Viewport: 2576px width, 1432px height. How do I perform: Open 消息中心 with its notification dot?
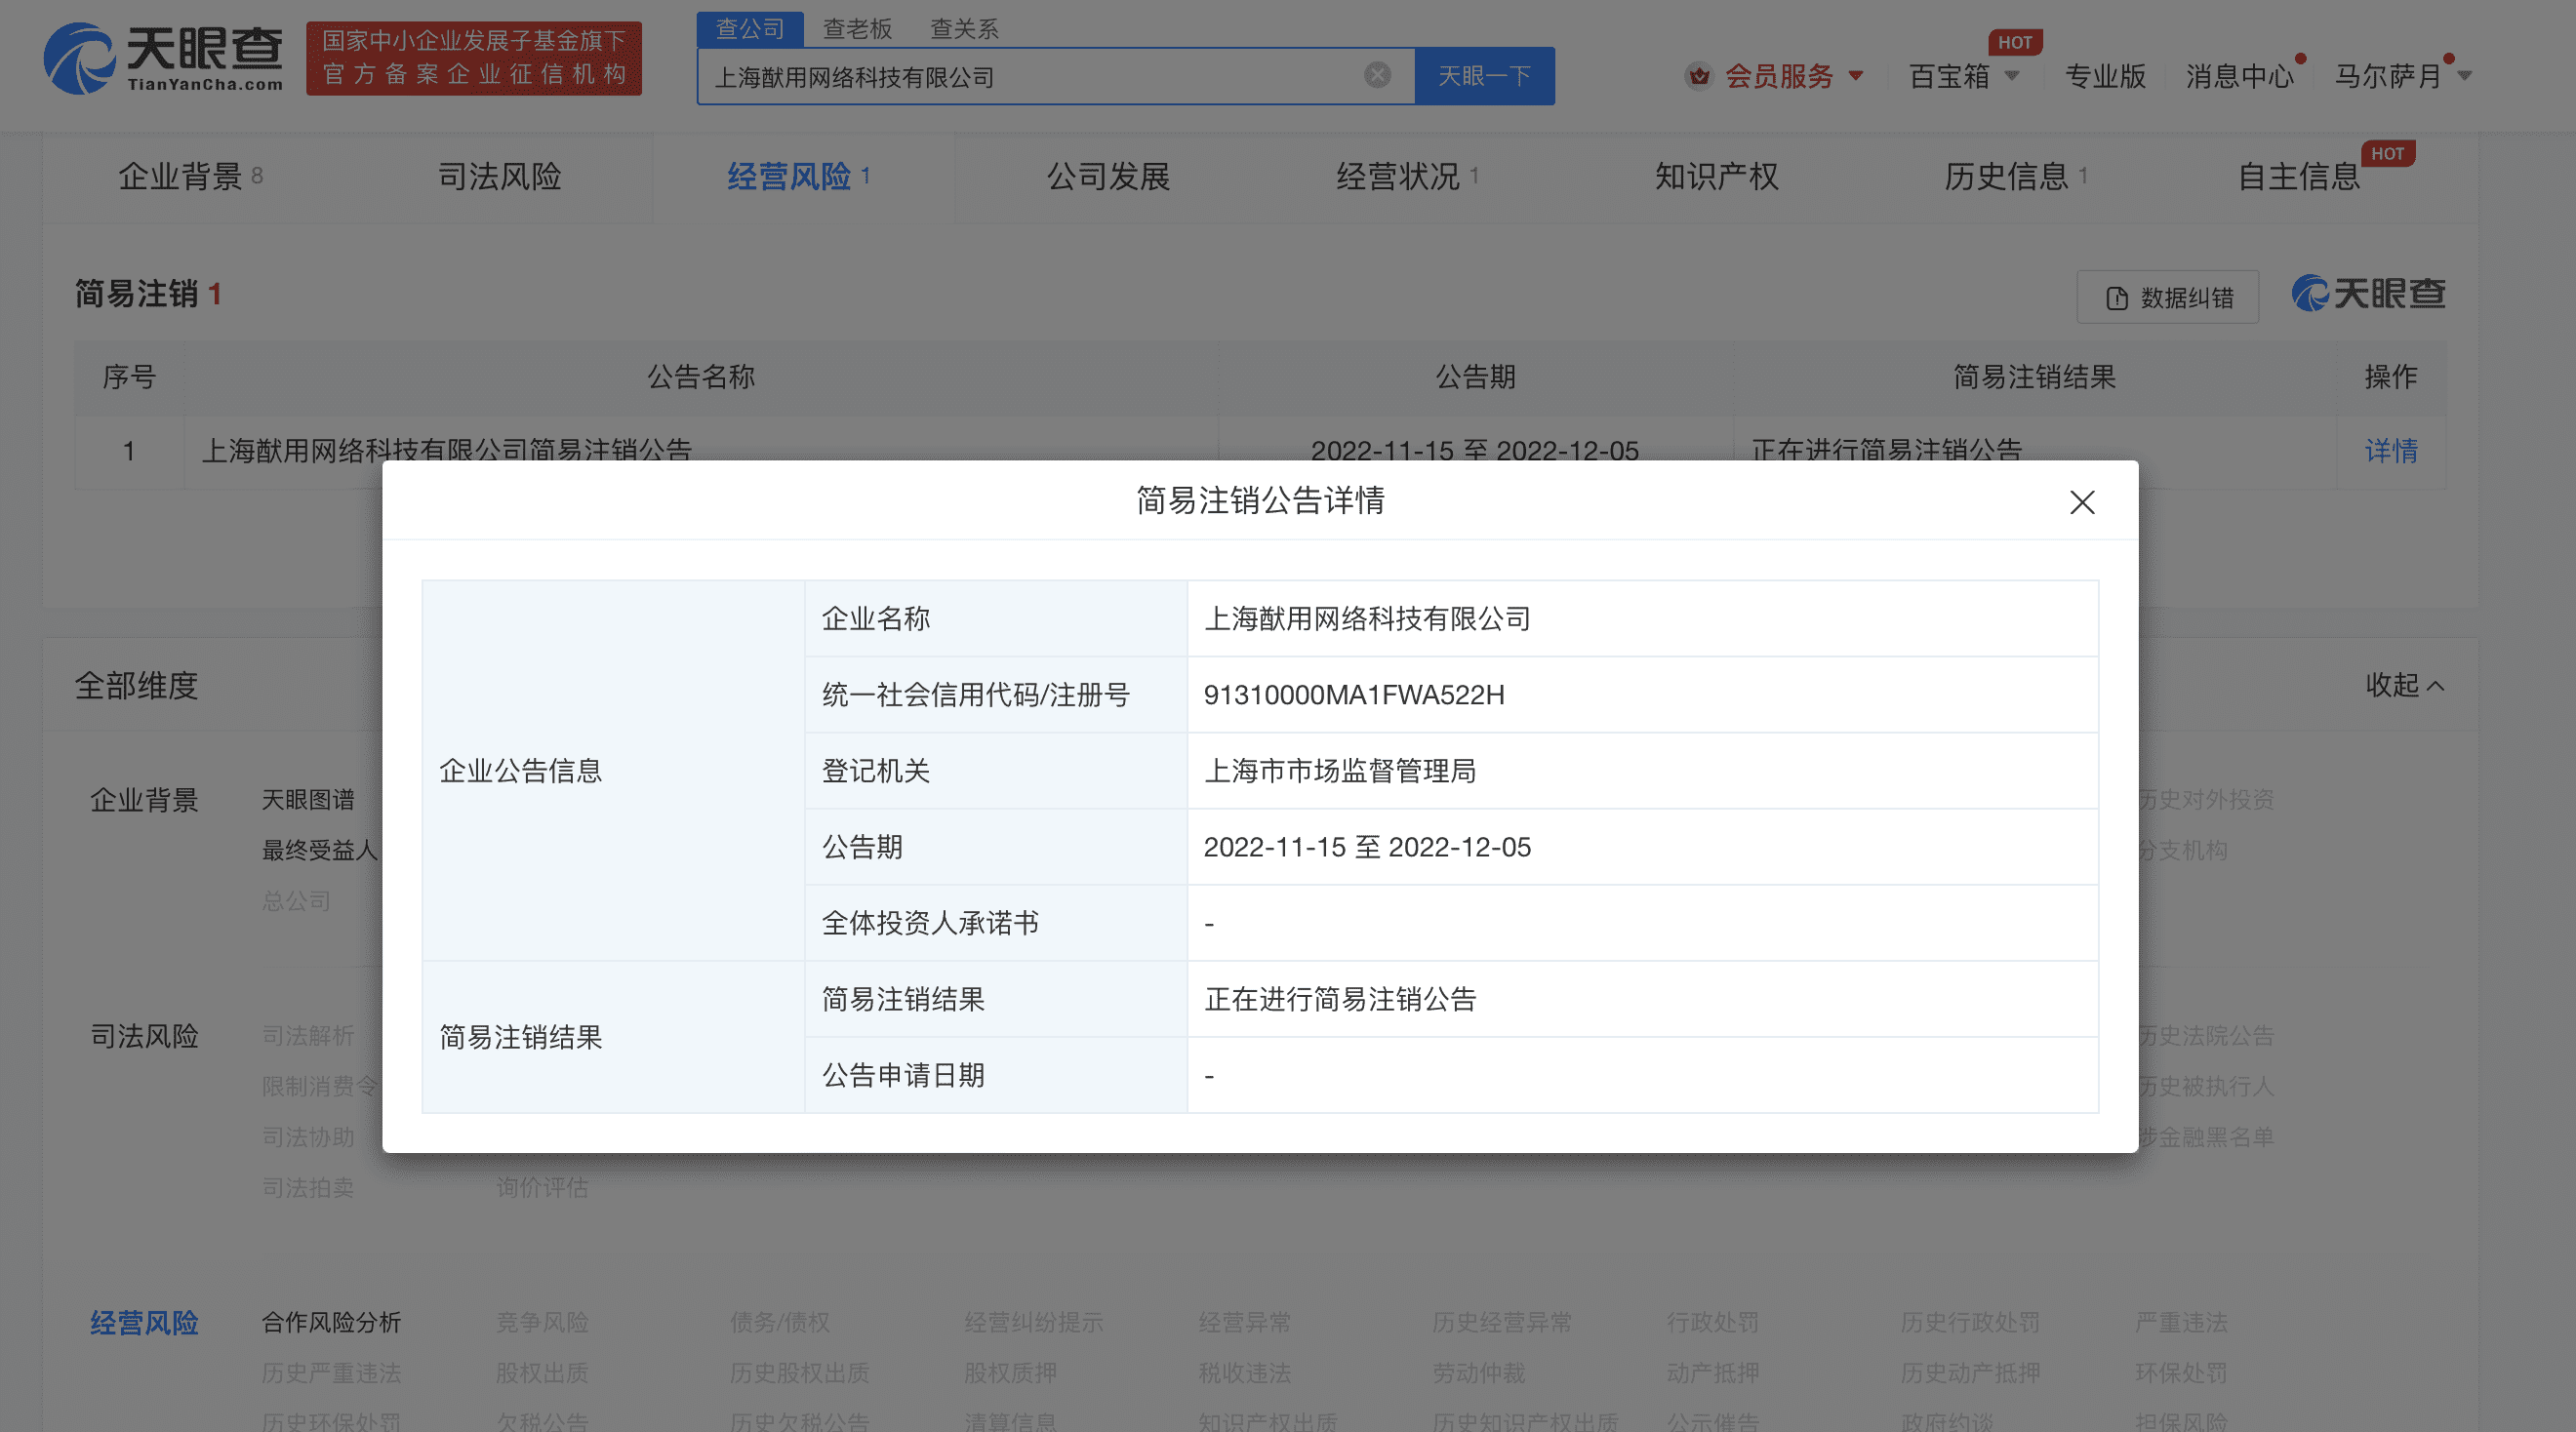[x=2240, y=76]
